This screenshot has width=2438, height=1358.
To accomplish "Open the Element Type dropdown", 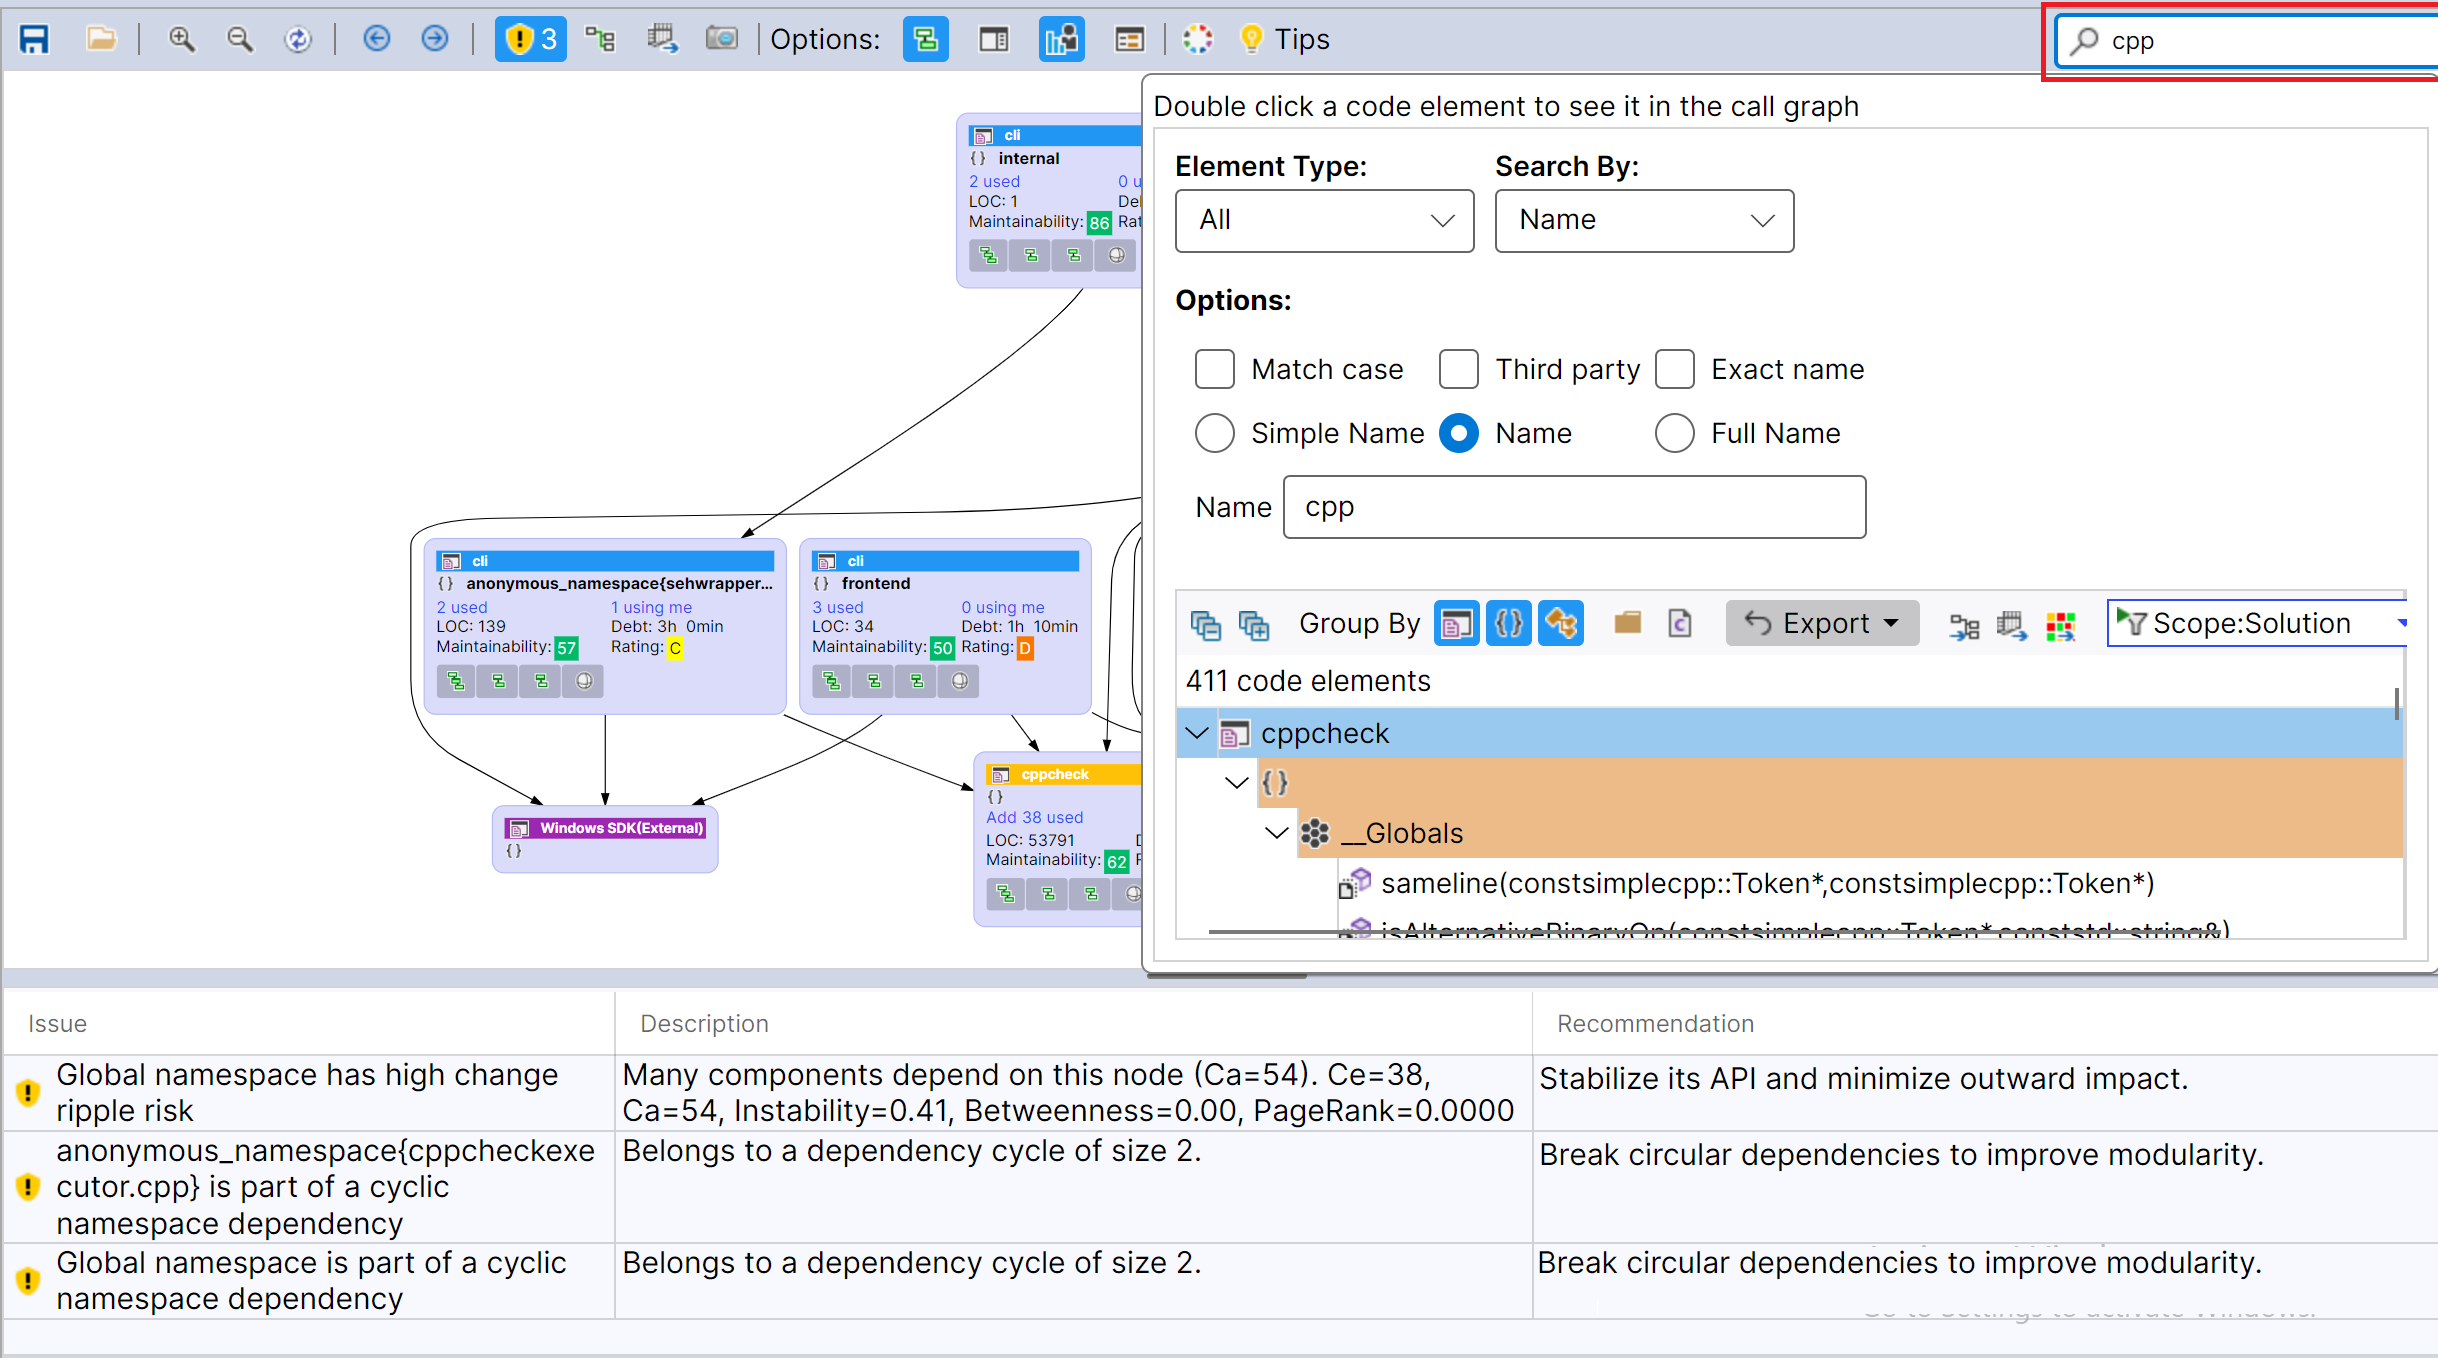I will point(1322,220).
